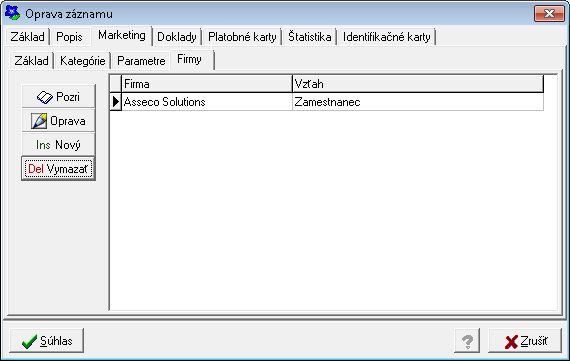The height and width of the screenshot is (361, 570).
Task: Click the Oprava pencil icon
Action: (39, 121)
